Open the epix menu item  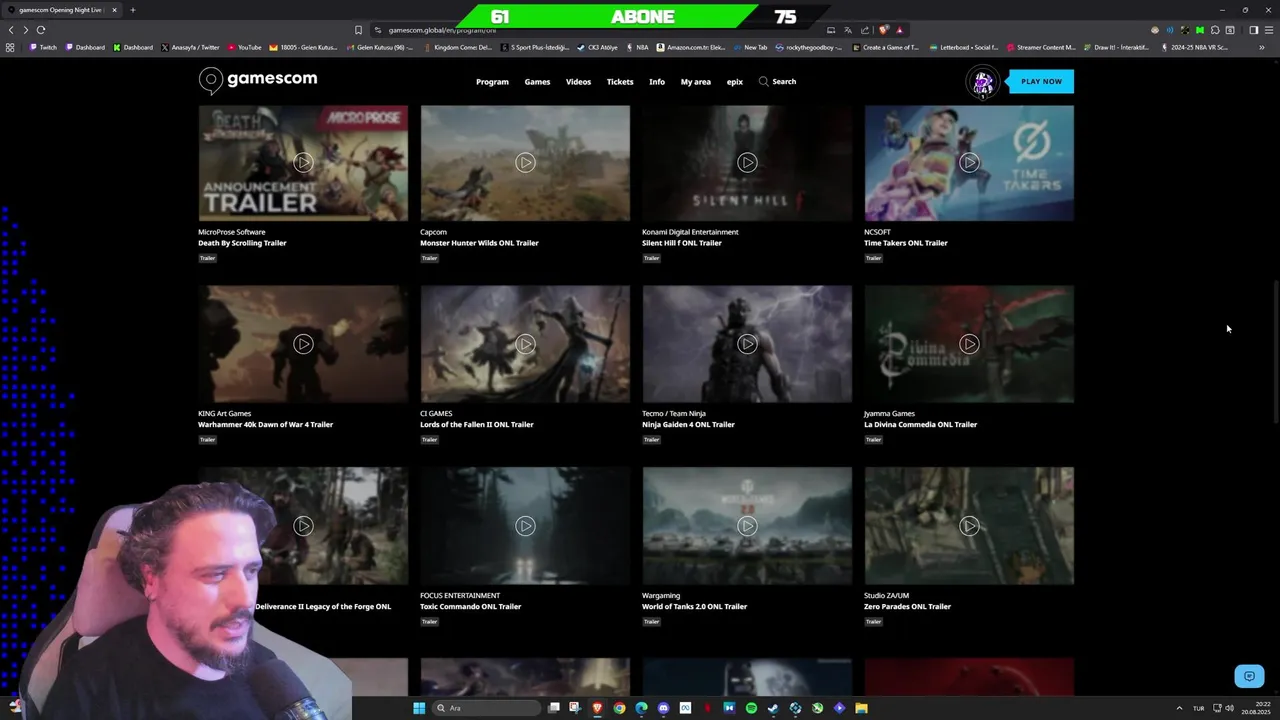tap(735, 82)
